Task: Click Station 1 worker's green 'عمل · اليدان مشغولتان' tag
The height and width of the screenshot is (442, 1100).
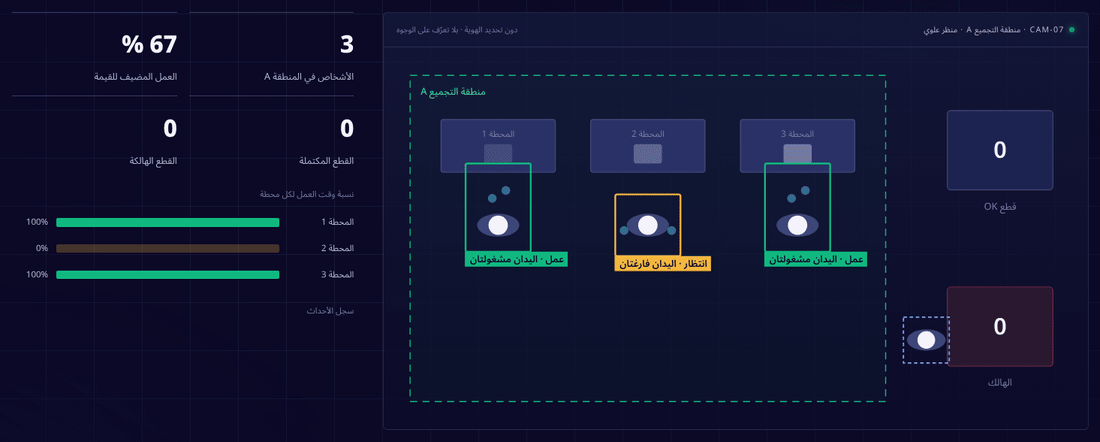Action: tap(516, 260)
